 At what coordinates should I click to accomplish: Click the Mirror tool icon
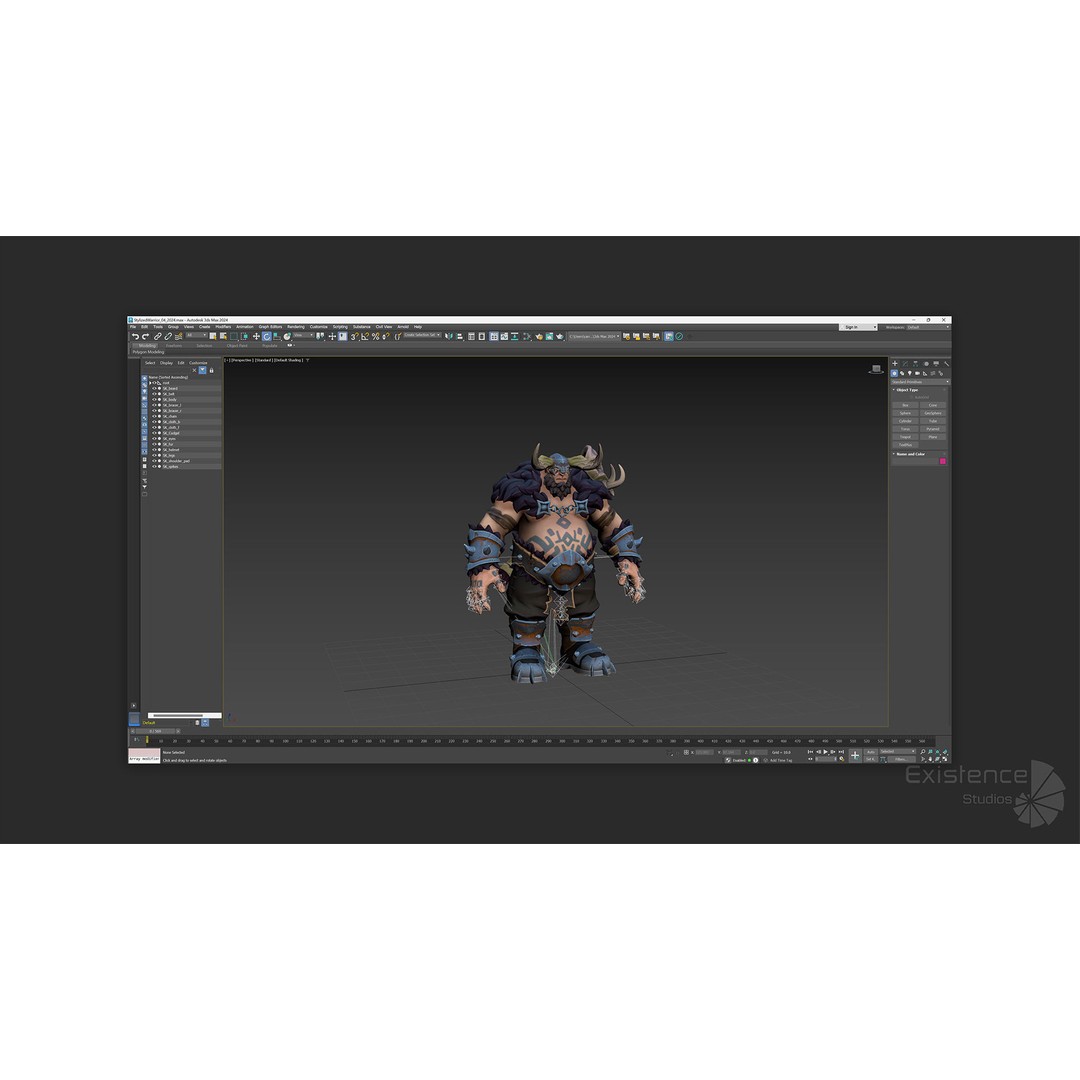(449, 336)
